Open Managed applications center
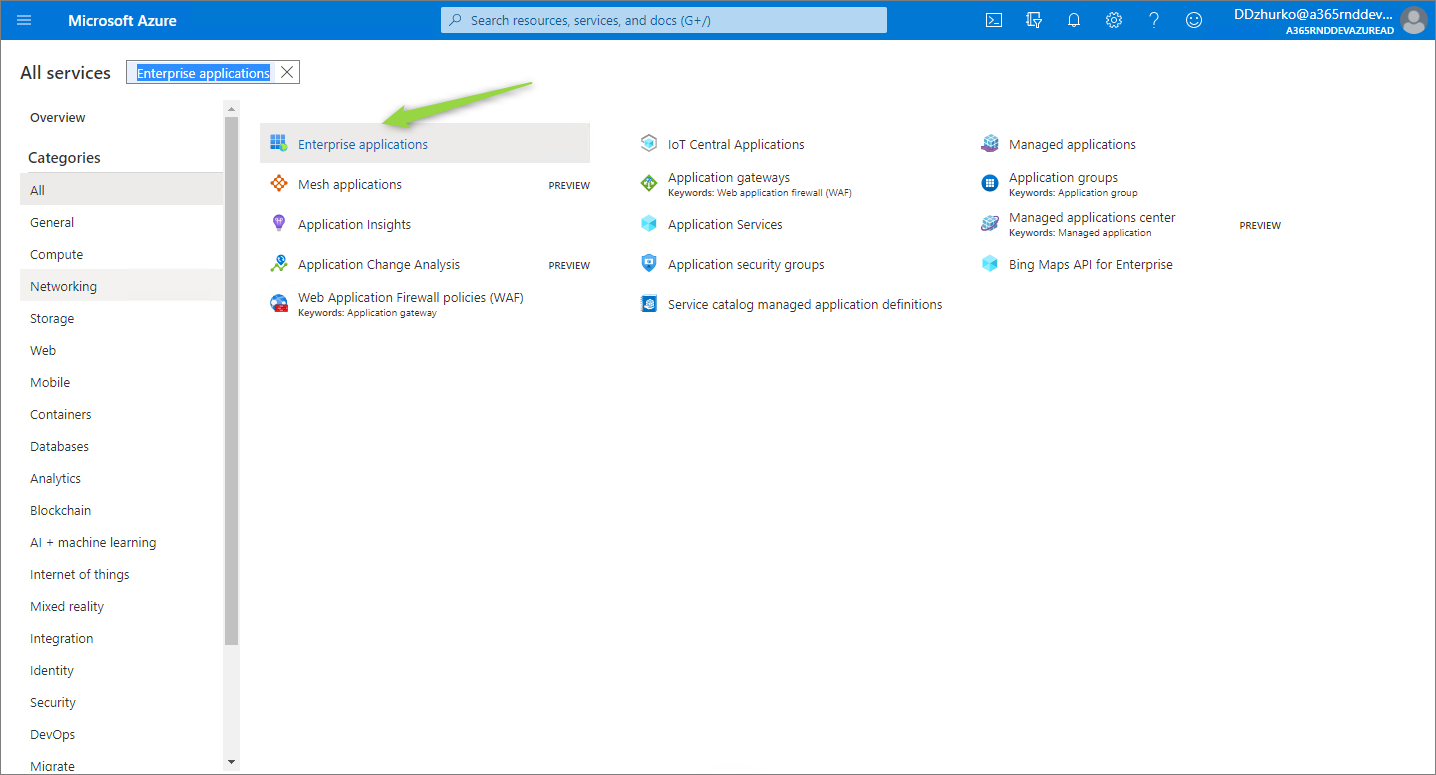Screen dimensions: 1436x775 click(x=1091, y=218)
